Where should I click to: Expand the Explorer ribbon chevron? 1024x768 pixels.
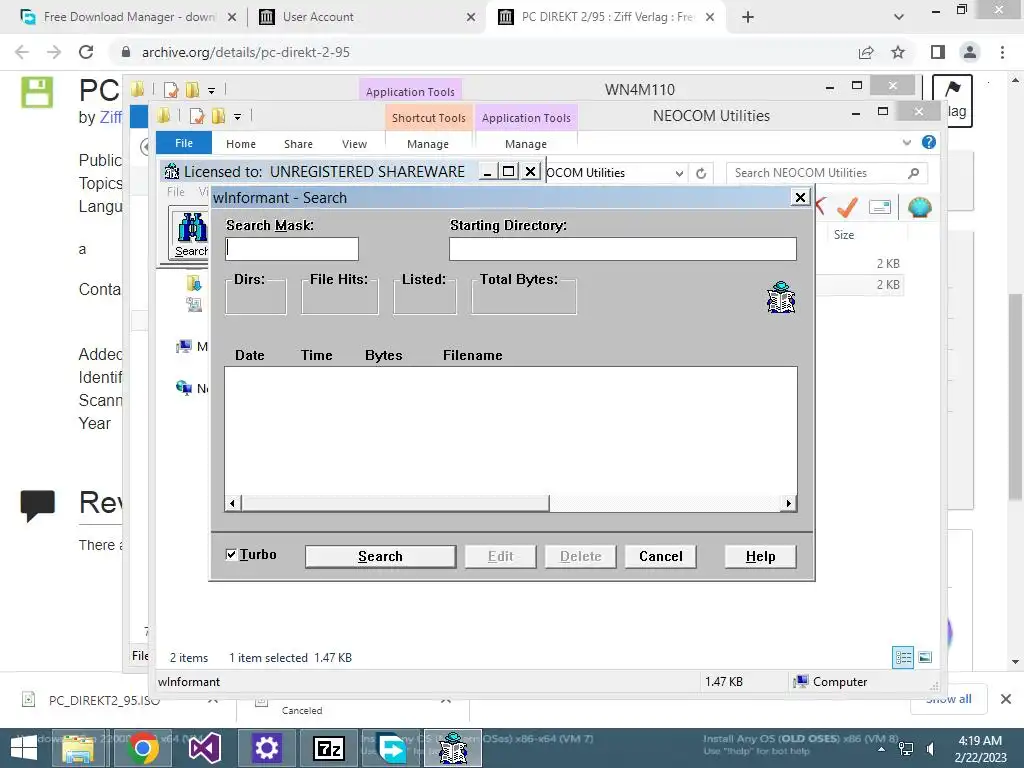pyautogui.click(x=906, y=142)
